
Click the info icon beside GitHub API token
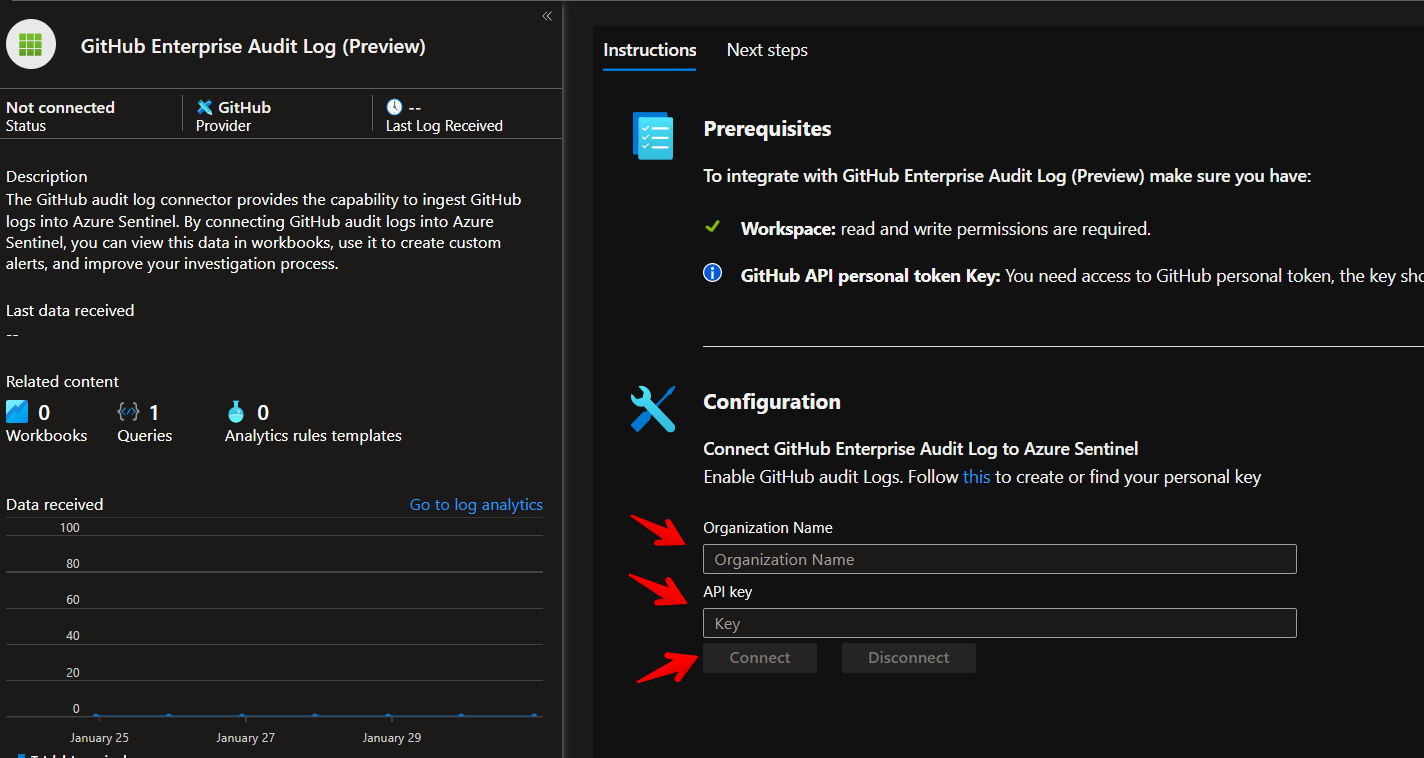pos(712,273)
